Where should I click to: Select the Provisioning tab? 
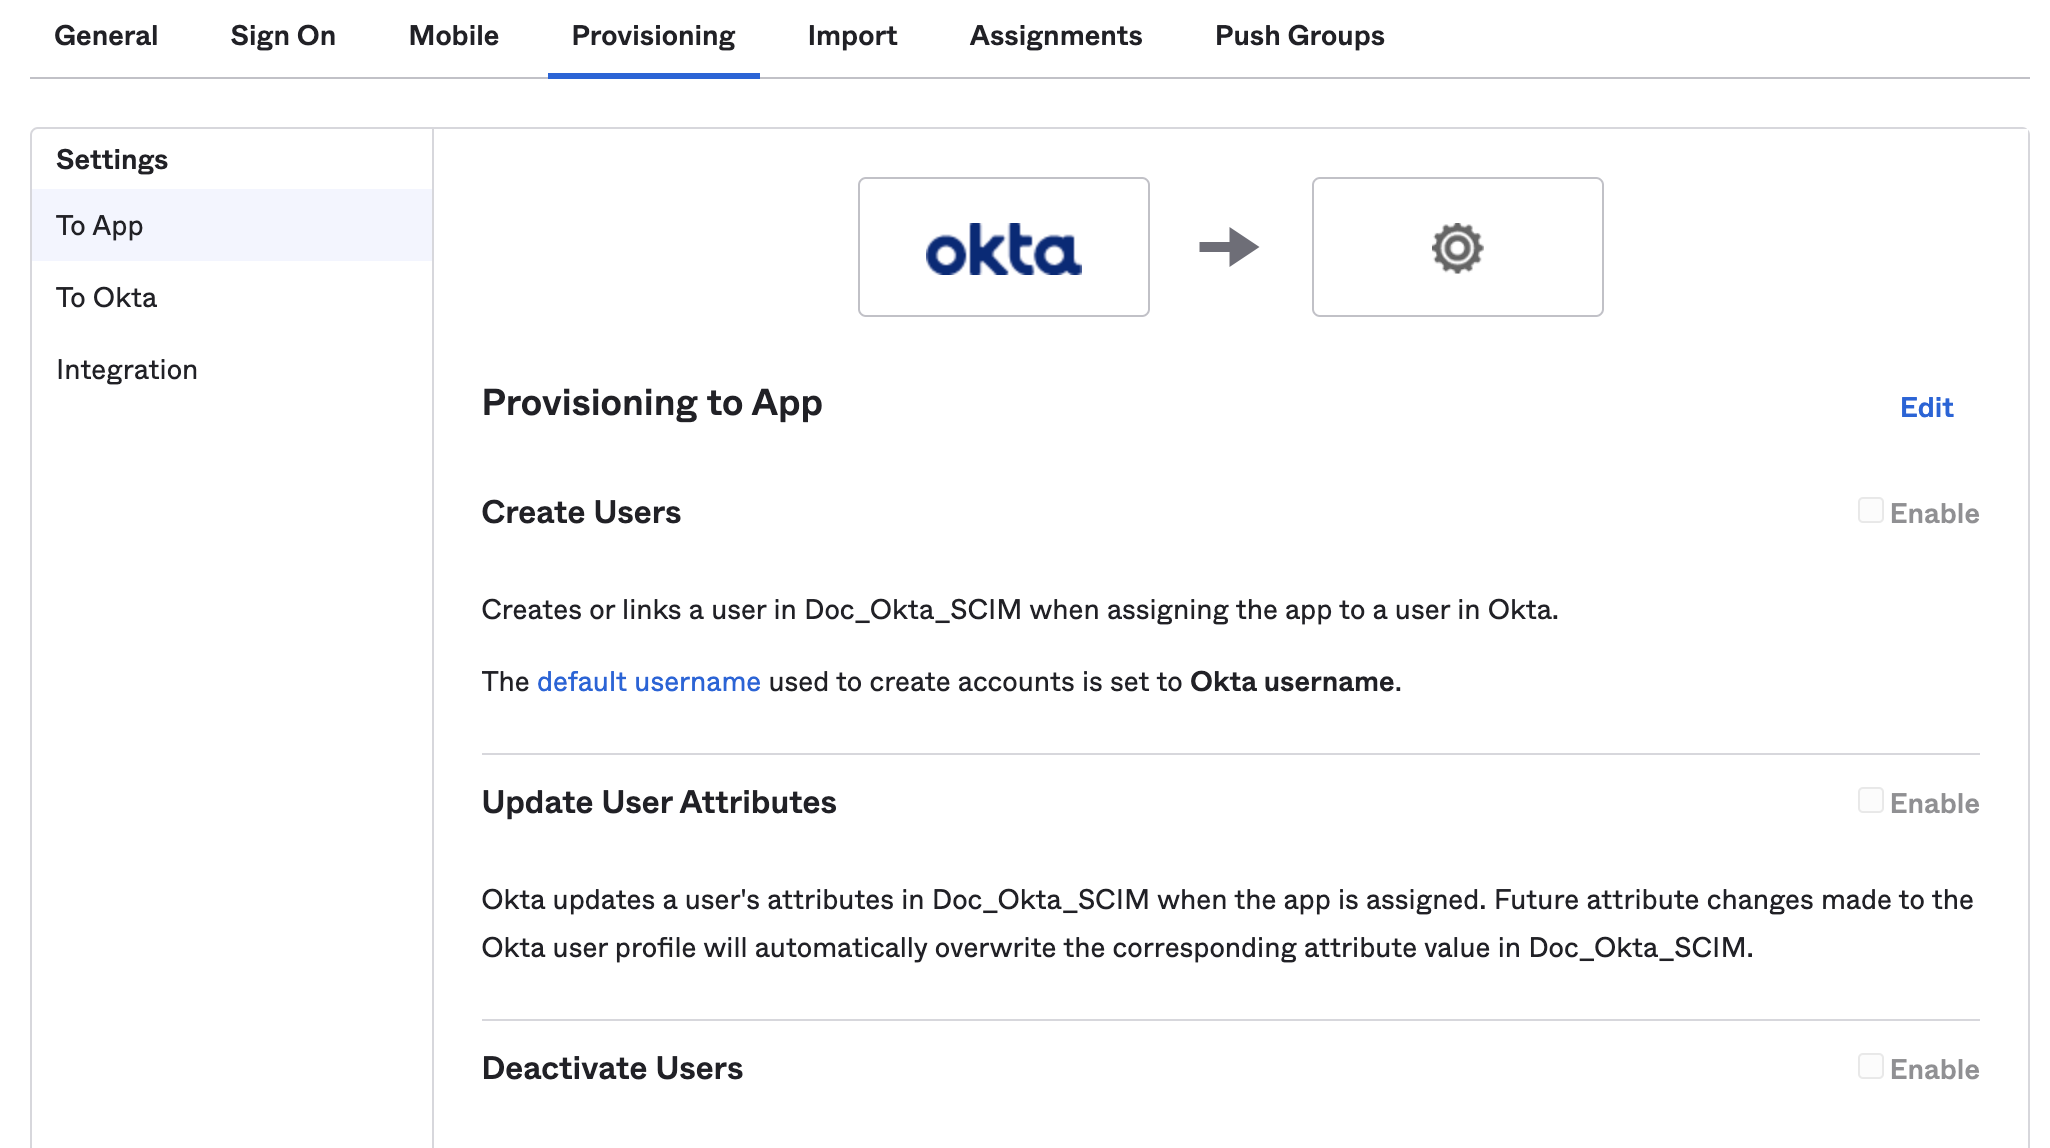pos(653,36)
